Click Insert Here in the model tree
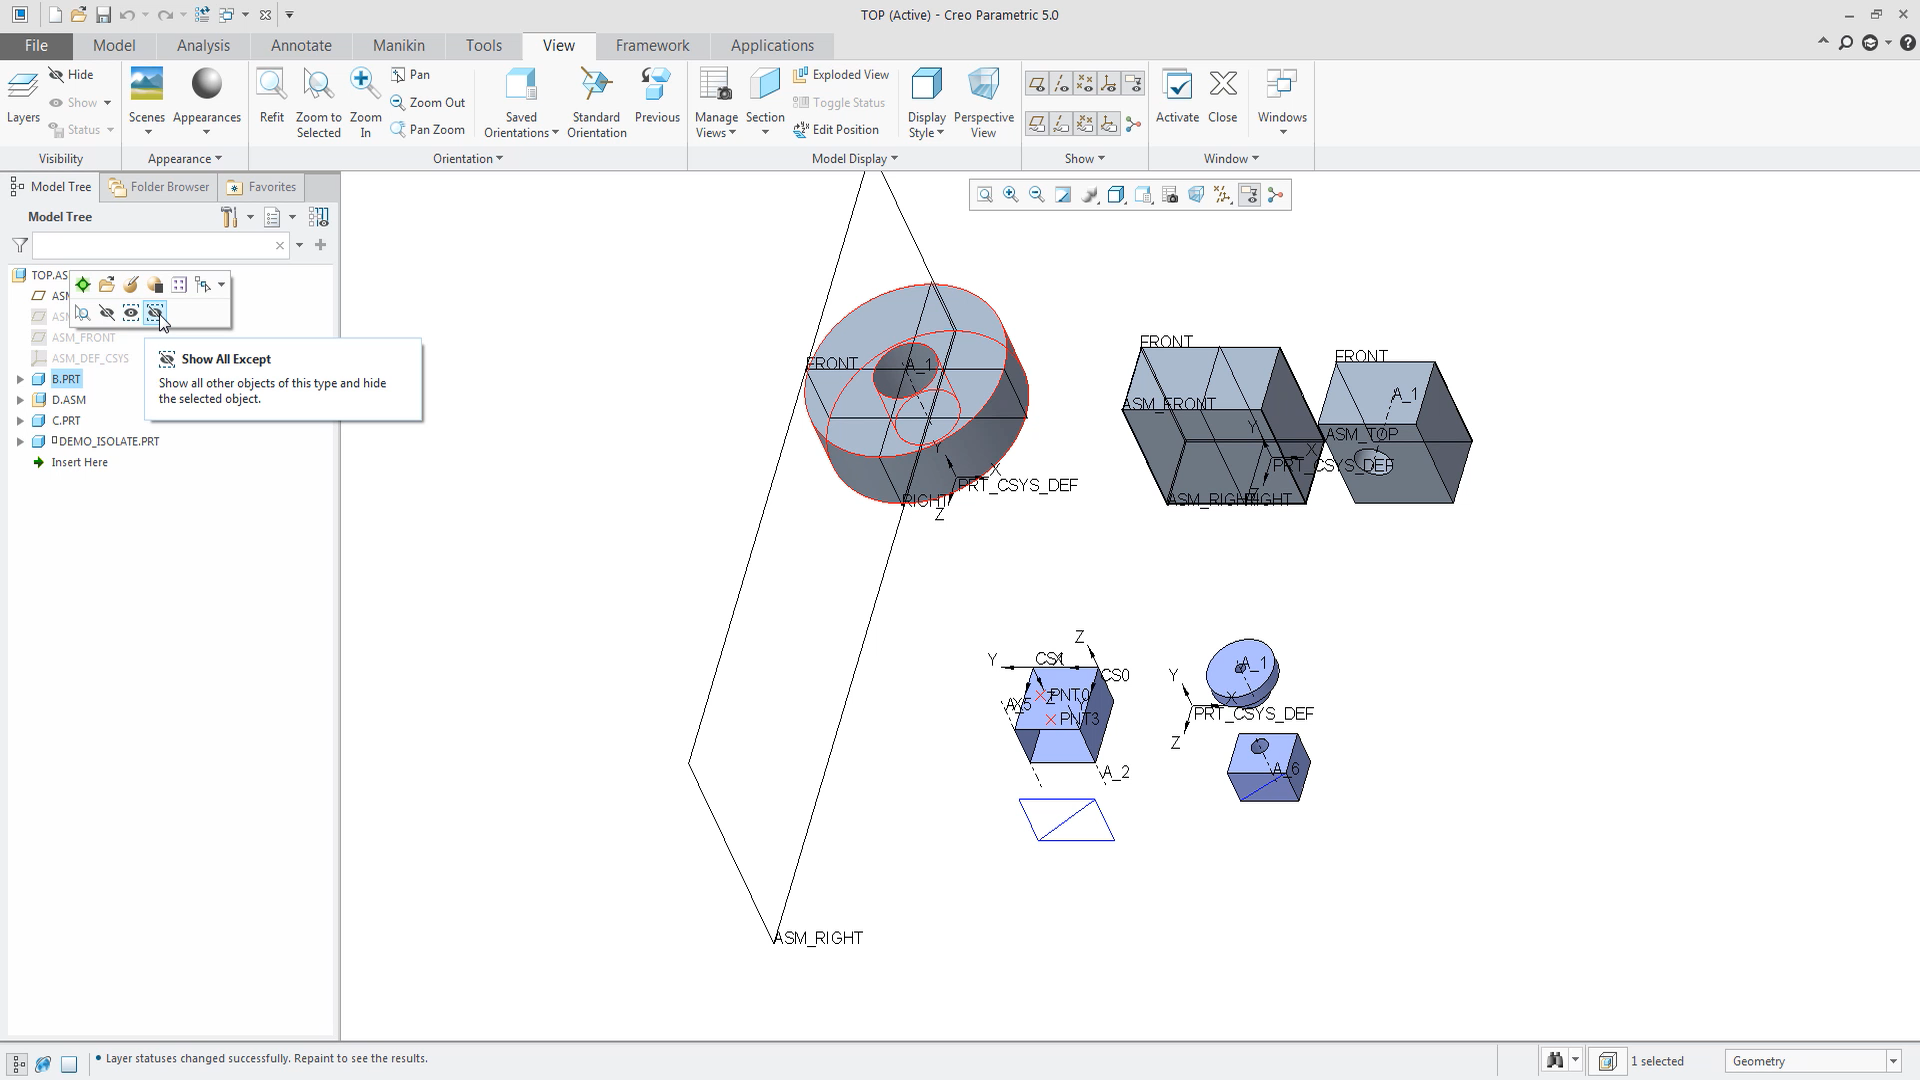This screenshot has width=1920, height=1080. coord(79,463)
